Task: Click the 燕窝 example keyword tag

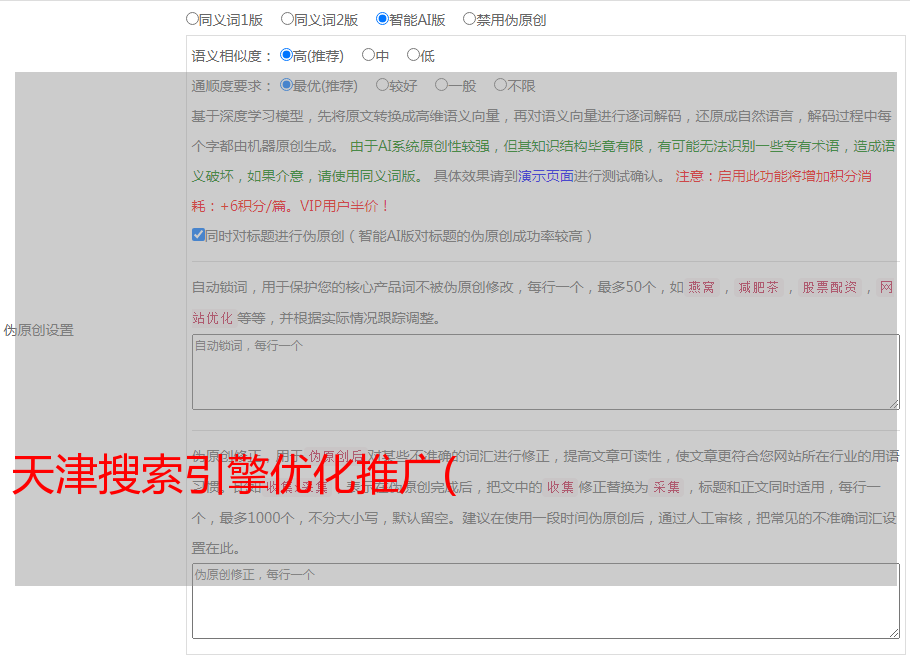Action: pyautogui.click(x=702, y=288)
